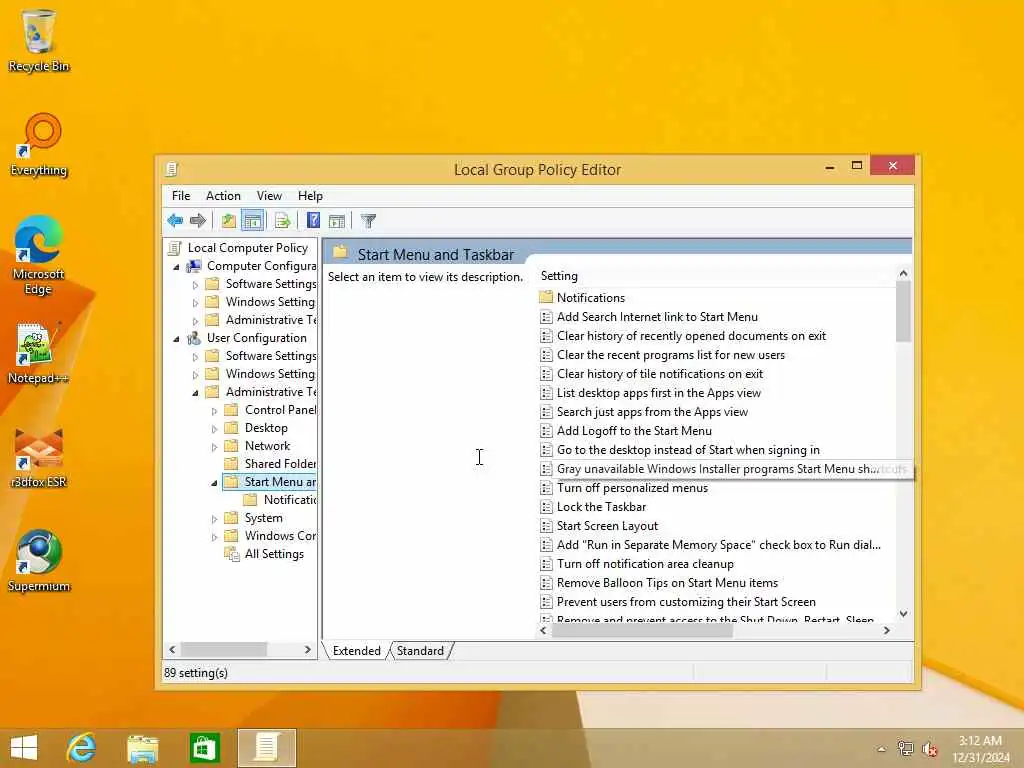1024x768 pixels.
Task: Expand Software Settings under Computer Configuration
Action: tap(195, 285)
